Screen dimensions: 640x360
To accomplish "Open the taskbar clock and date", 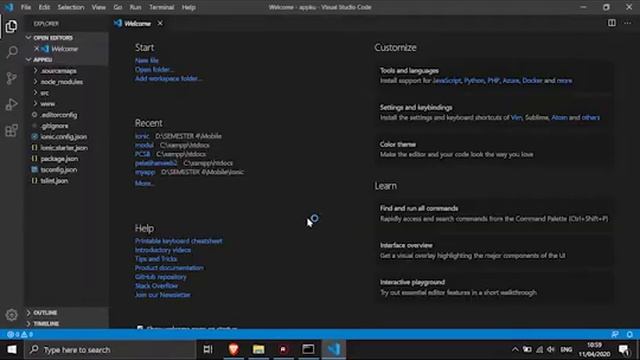I will pos(594,349).
